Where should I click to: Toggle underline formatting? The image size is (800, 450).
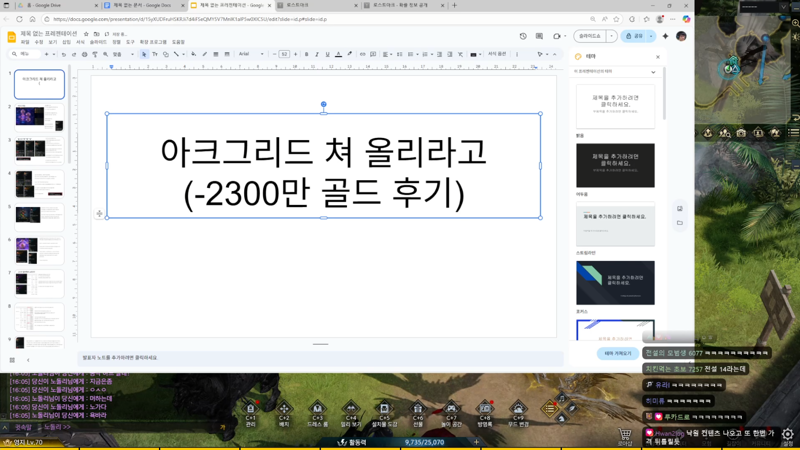[x=328, y=54]
